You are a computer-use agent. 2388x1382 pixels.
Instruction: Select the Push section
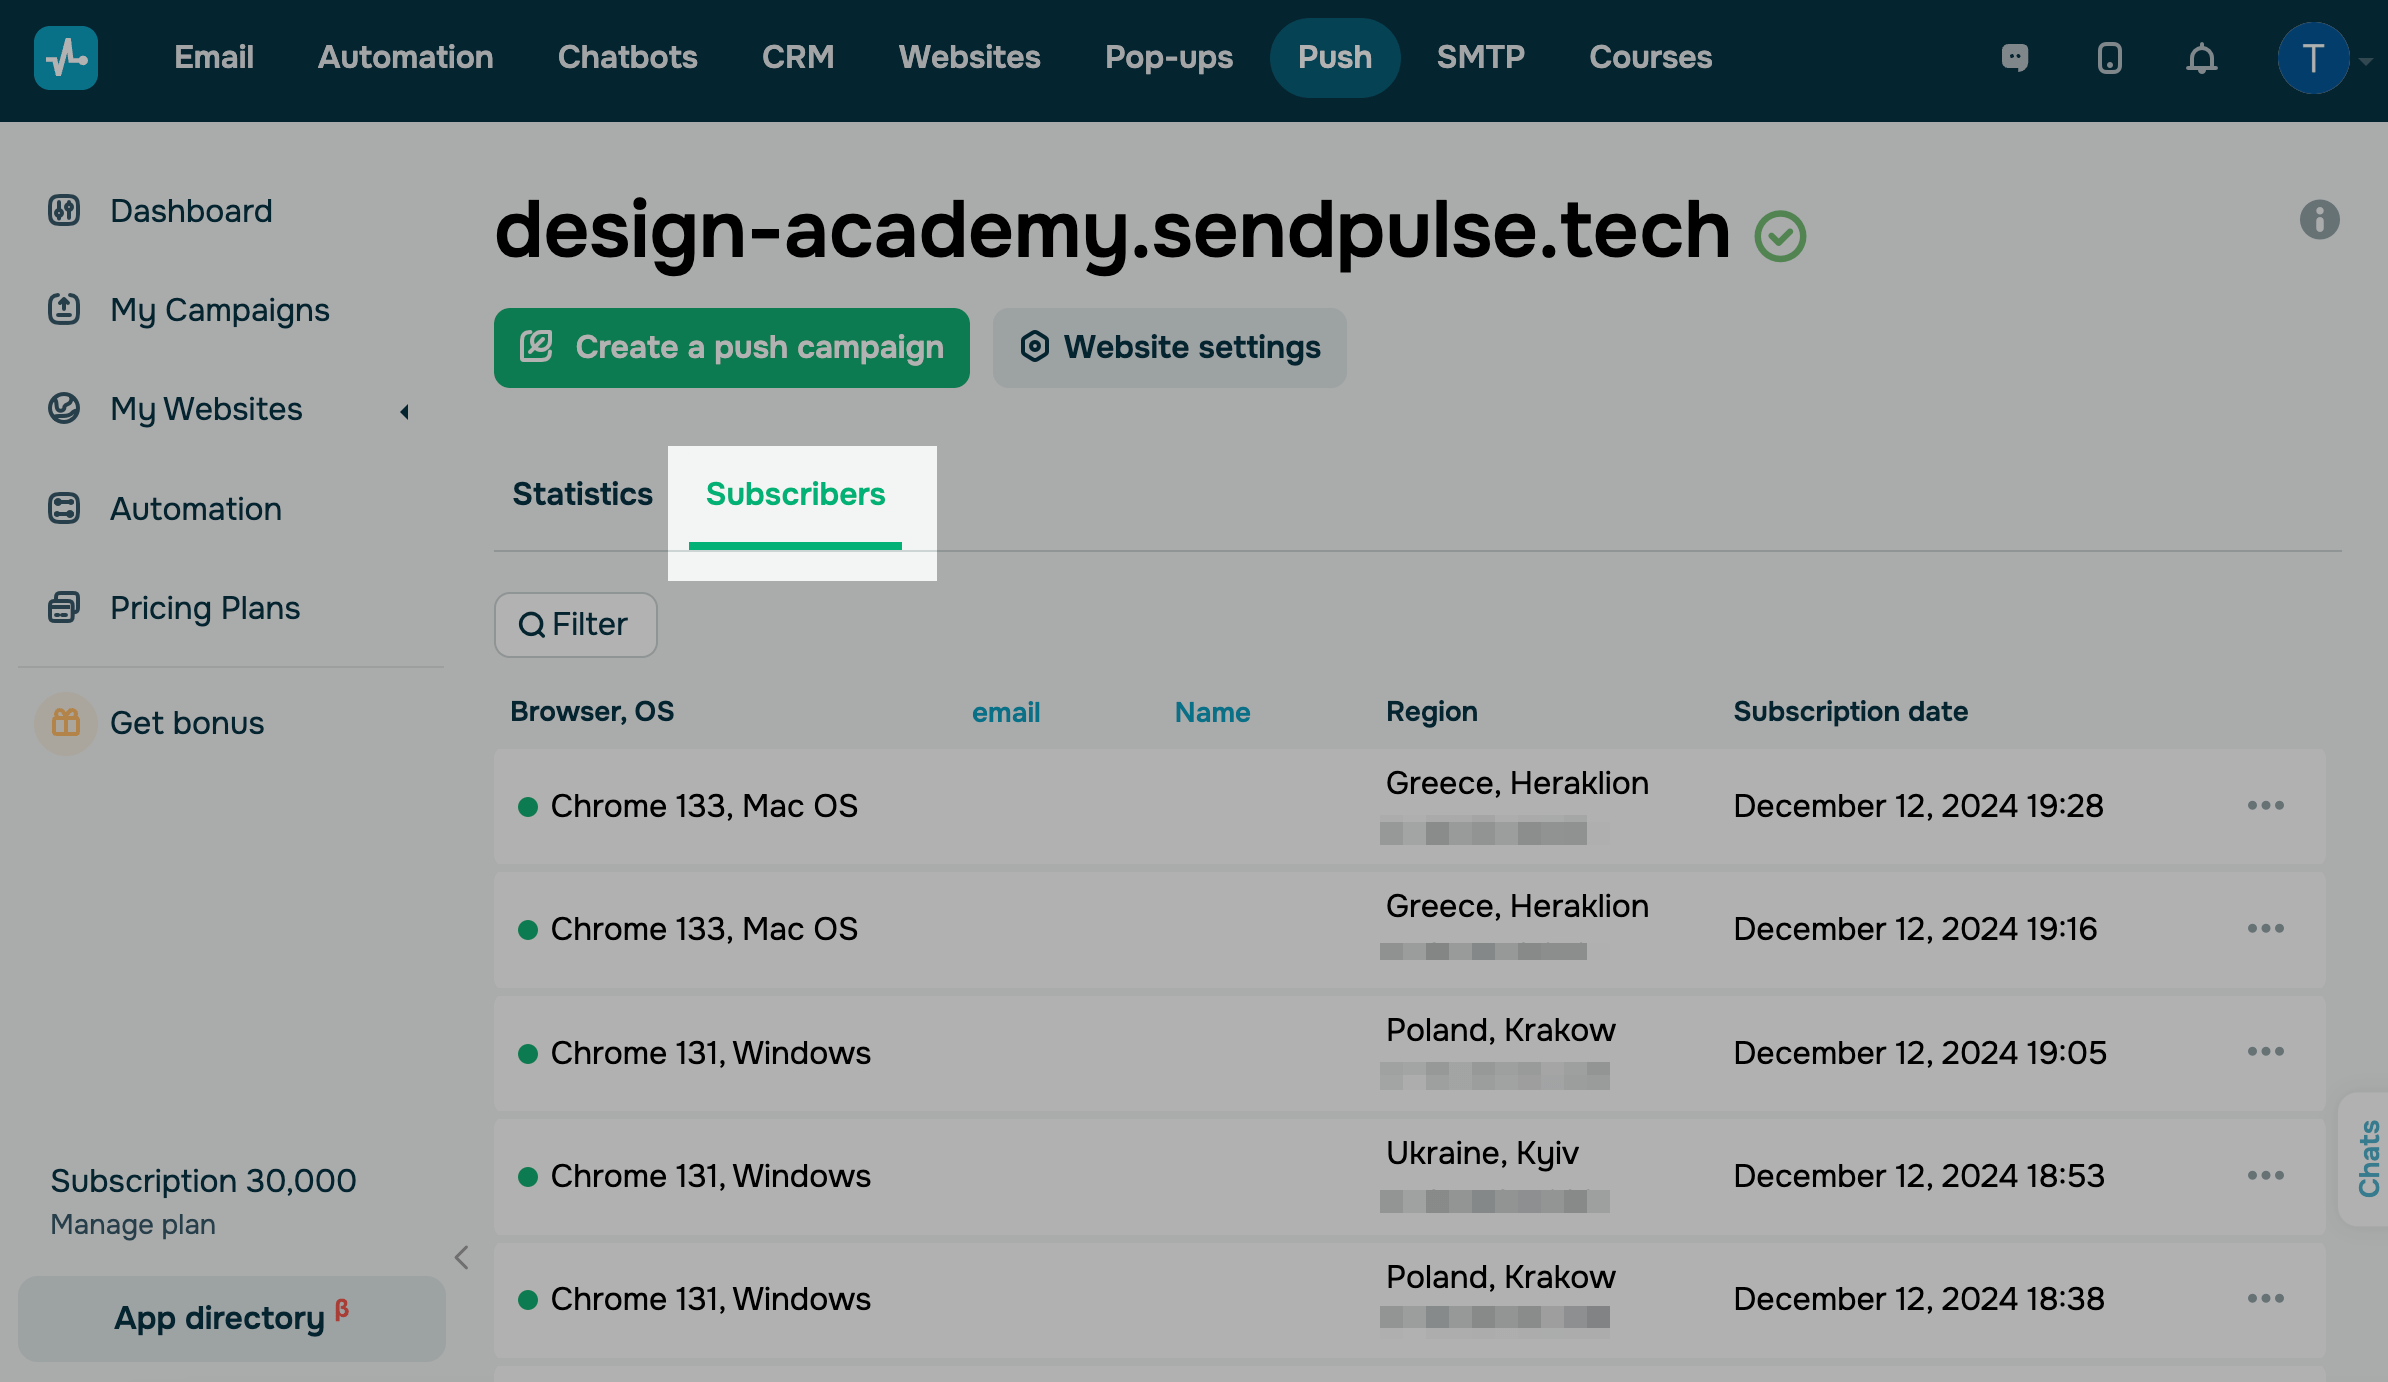(x=1335, y=58)
